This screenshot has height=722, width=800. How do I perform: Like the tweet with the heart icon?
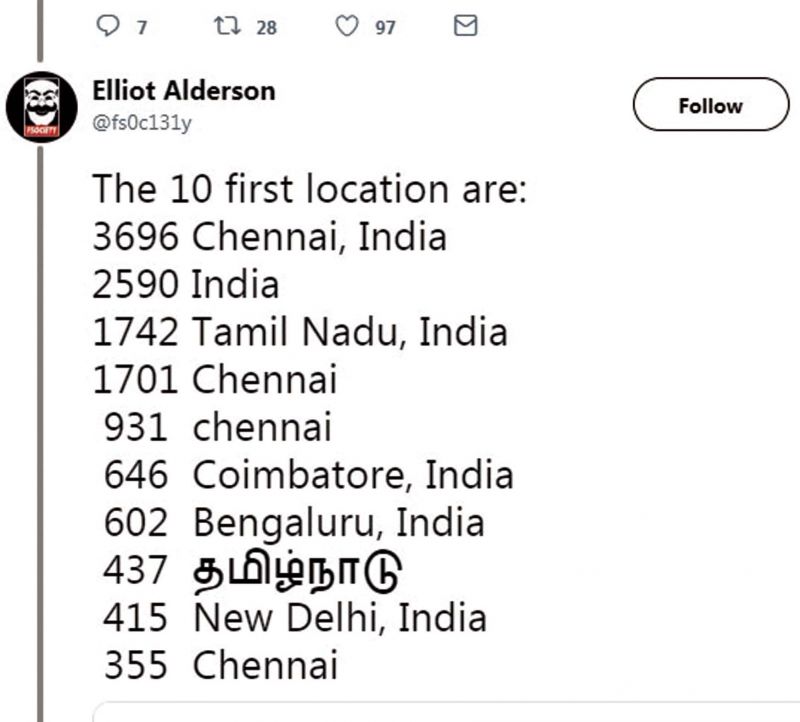coord(346,26)
